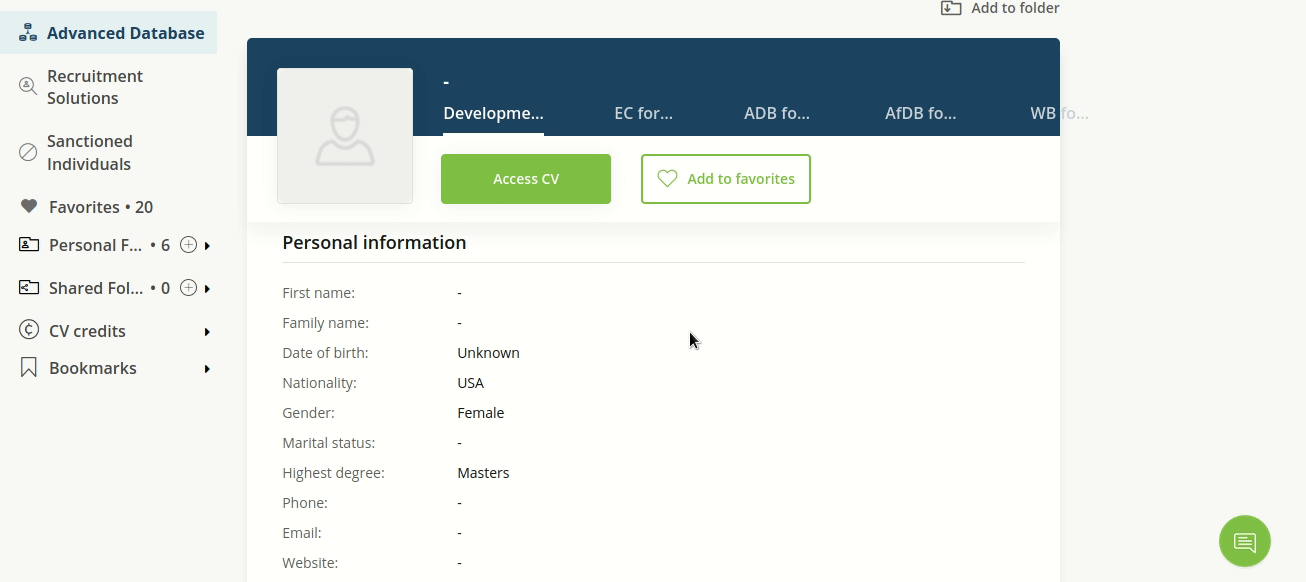Image resolution: width=1306 pixels, height=582 pixels.
Task: Click the Family name: label
Action: (325, 323)
